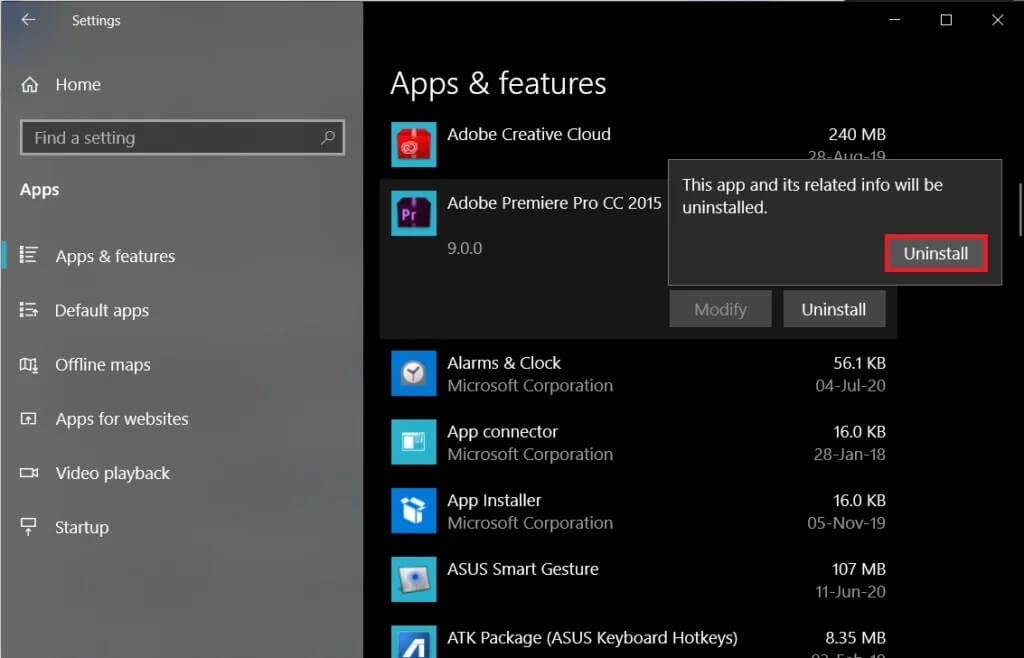
Task: Select Alarms & Clock entry name
Action: [x=504, y=362]
